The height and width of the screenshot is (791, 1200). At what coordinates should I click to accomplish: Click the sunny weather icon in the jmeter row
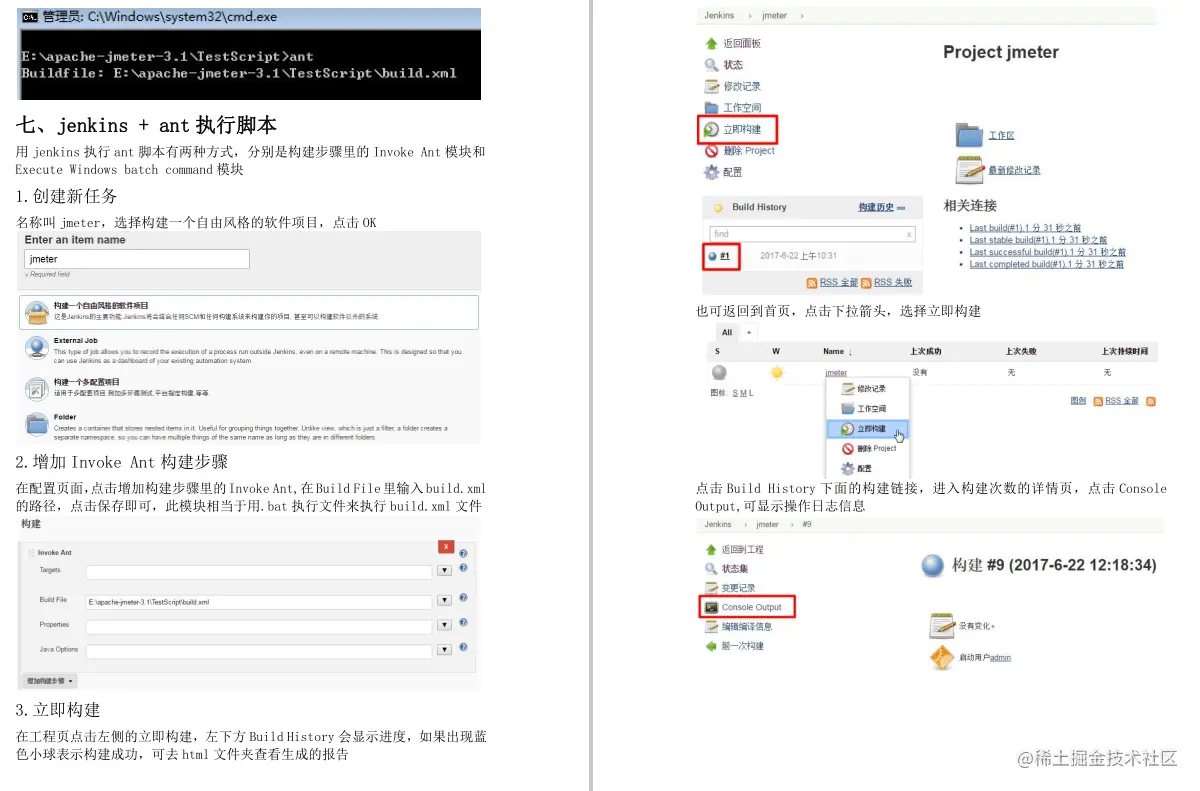[776, 371]
